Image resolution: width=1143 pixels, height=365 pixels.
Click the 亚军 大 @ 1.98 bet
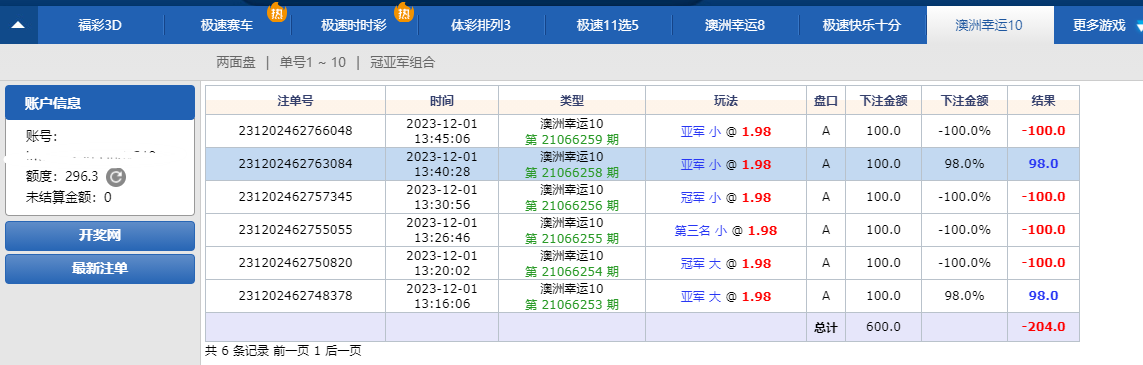pos(726,296)
